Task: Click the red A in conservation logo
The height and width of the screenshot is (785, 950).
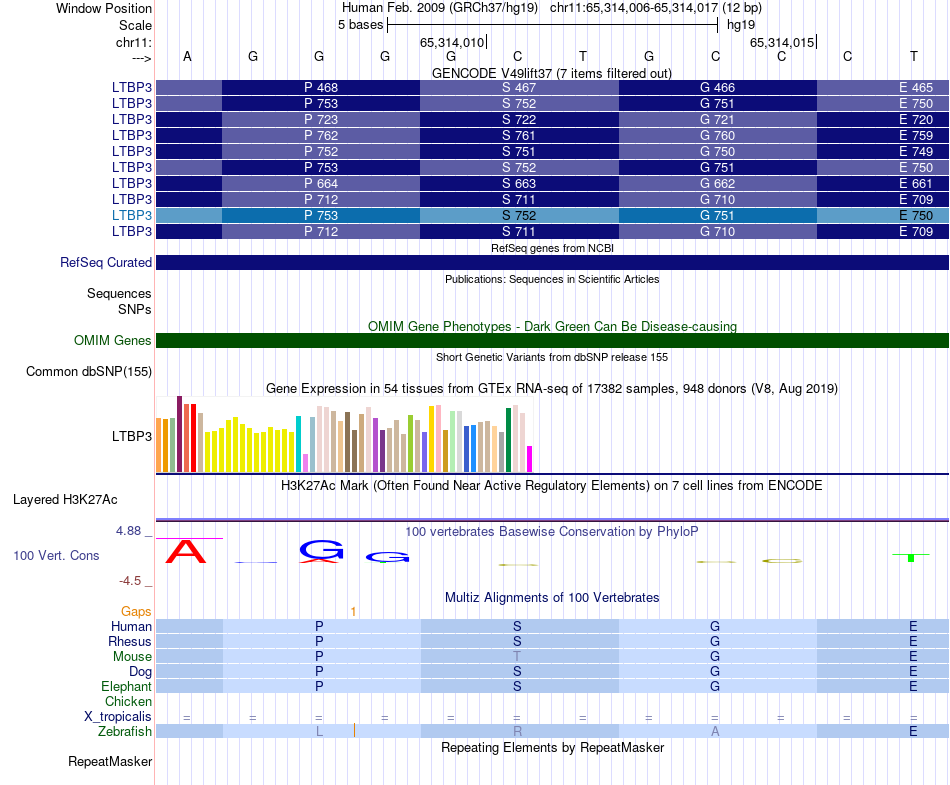Action: click(x=186, y=551)
